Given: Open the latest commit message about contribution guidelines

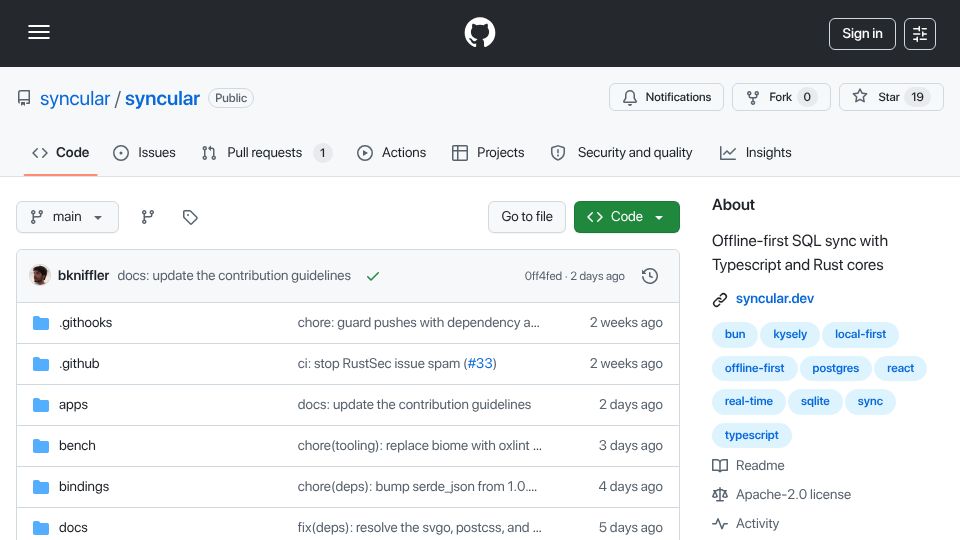Looking at the screenshot, I should coord(234,276).
